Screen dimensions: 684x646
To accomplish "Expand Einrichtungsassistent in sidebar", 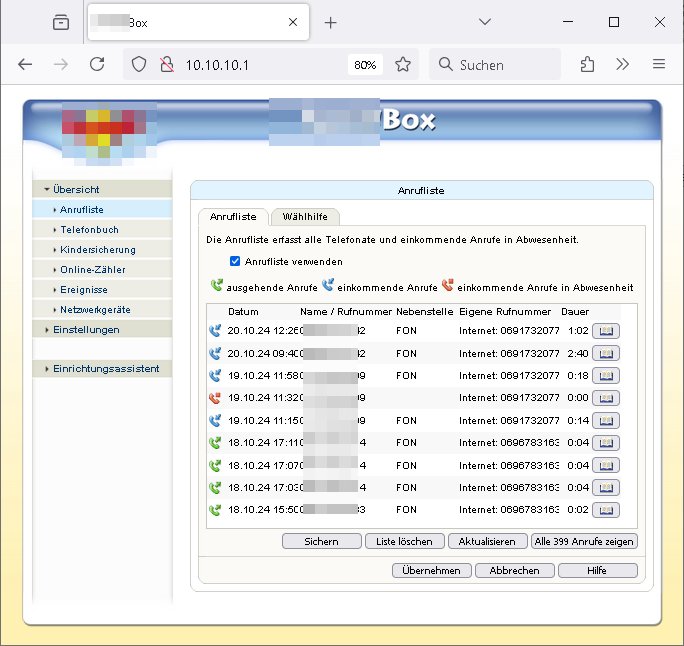I will [105, 369].
